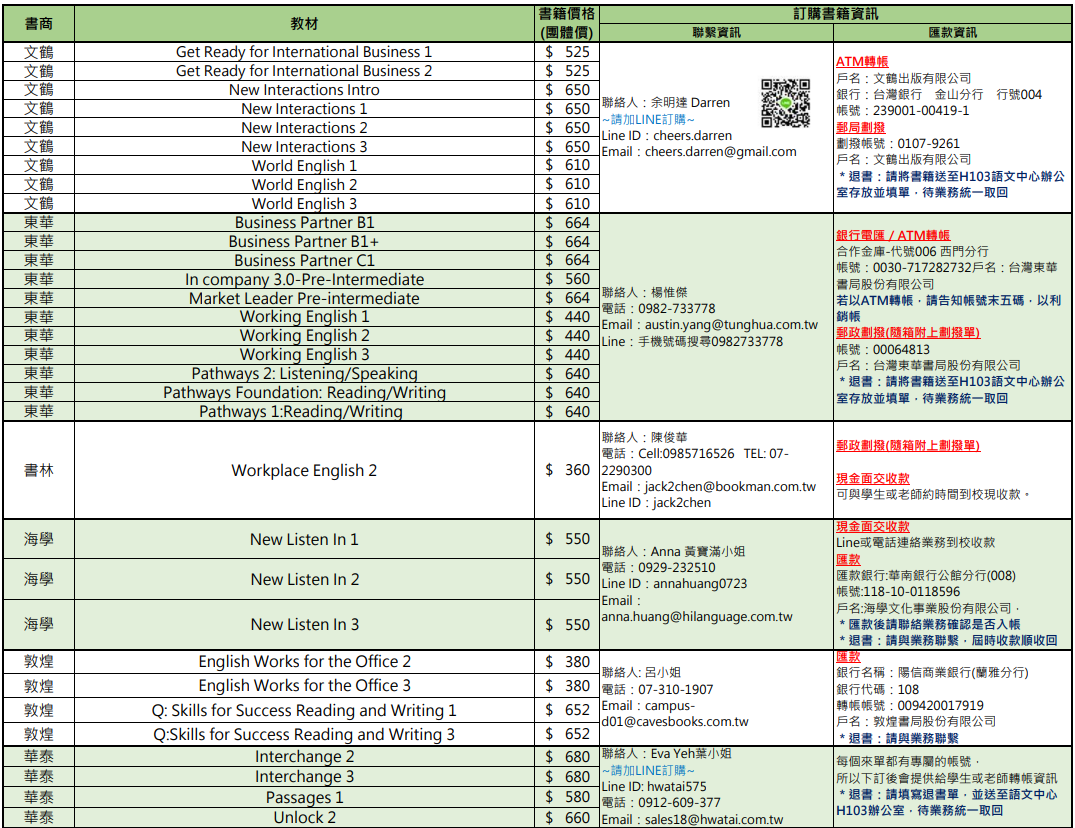Screen dimensions: 1075x828
Task: Click the New Listen In 2 cell
Action: coord(304,579)
